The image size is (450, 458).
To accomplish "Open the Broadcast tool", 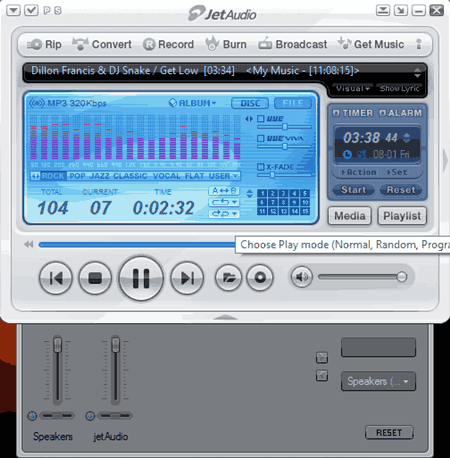I will (293, 44).
